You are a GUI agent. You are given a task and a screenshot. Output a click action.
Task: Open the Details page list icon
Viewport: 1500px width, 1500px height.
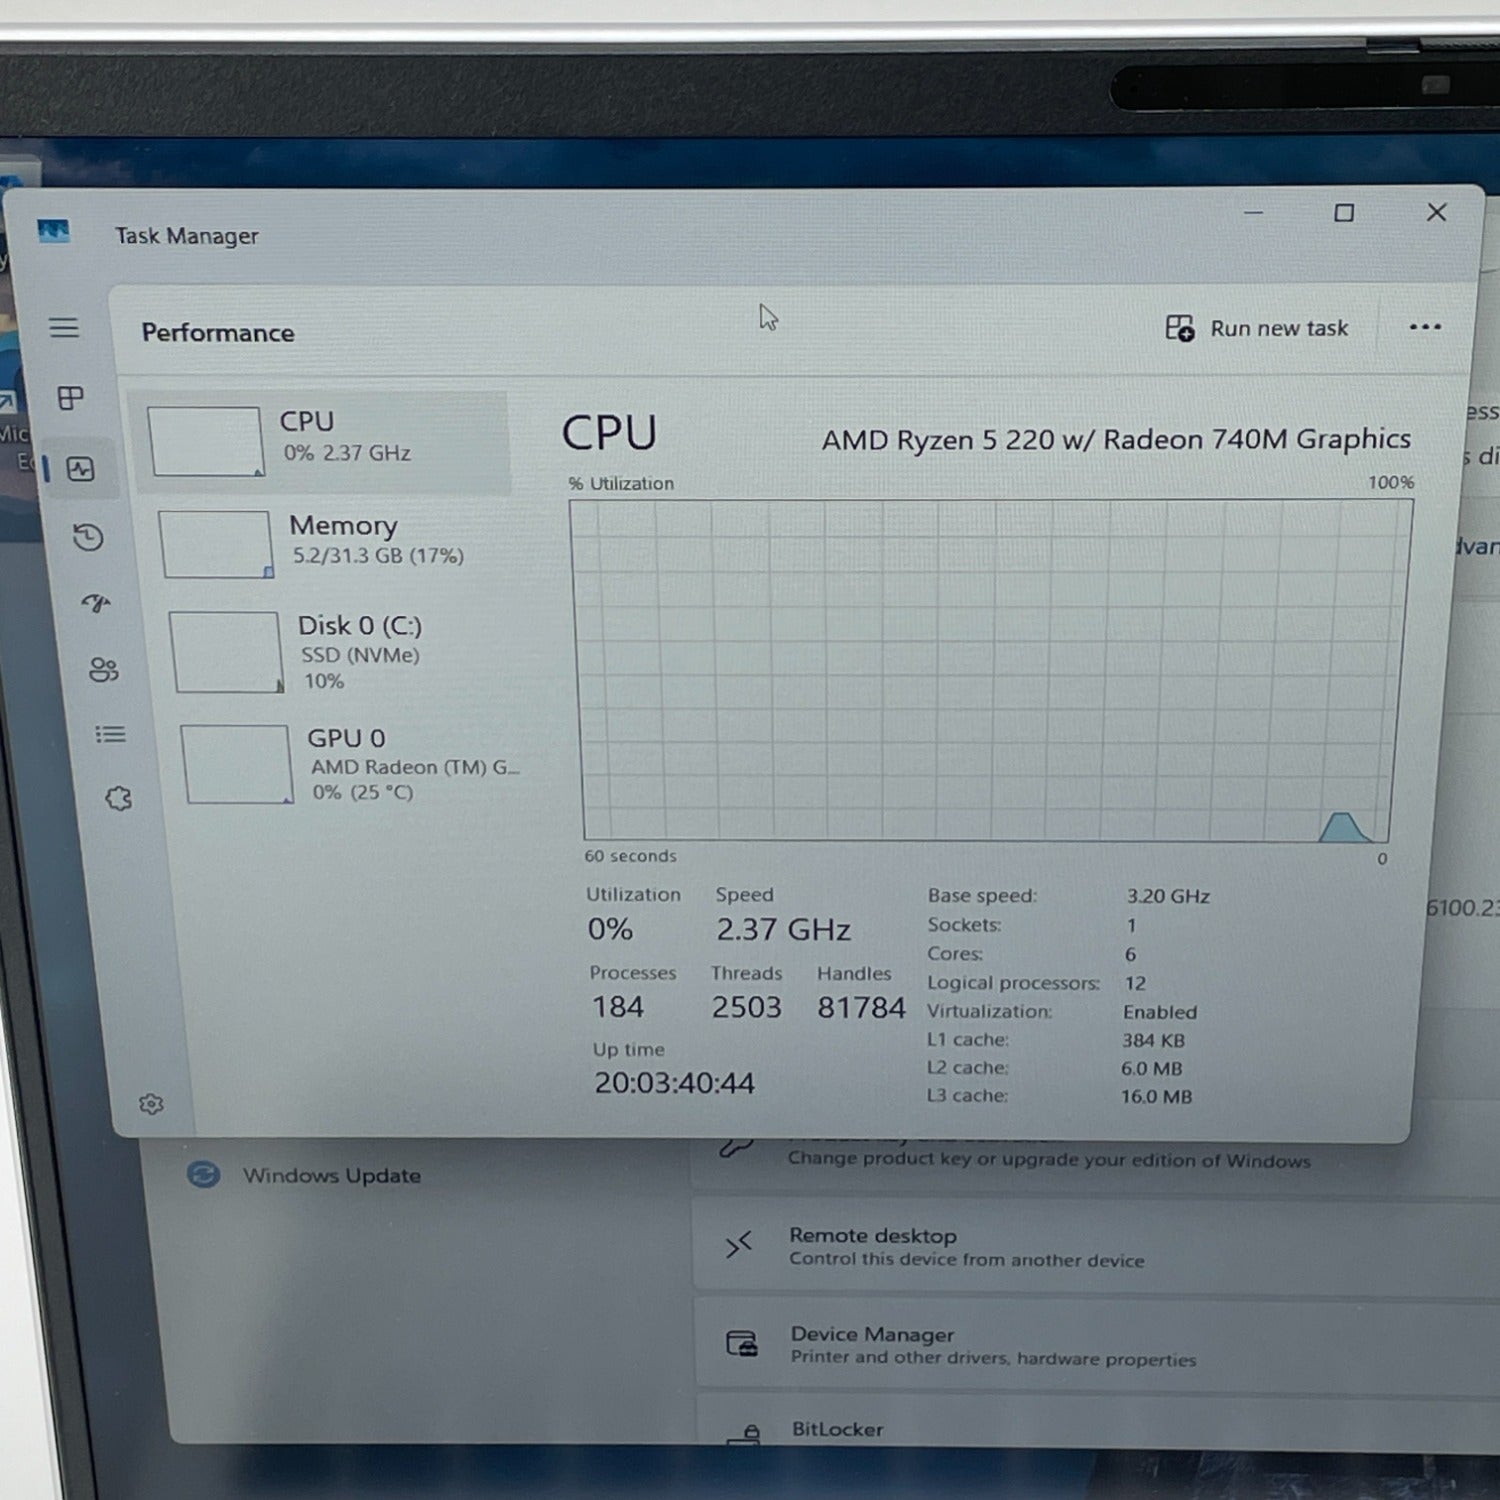point(110,735)
